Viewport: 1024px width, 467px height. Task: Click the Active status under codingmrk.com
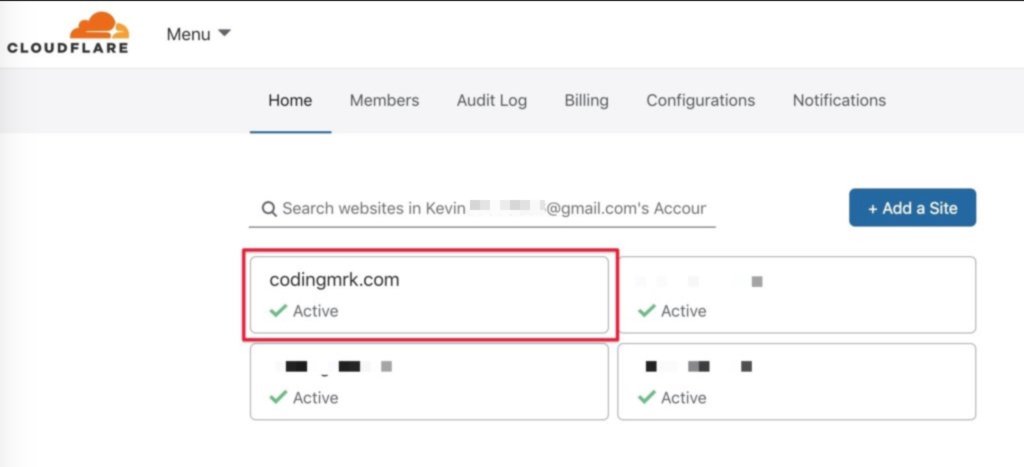(x=304, y=311)
